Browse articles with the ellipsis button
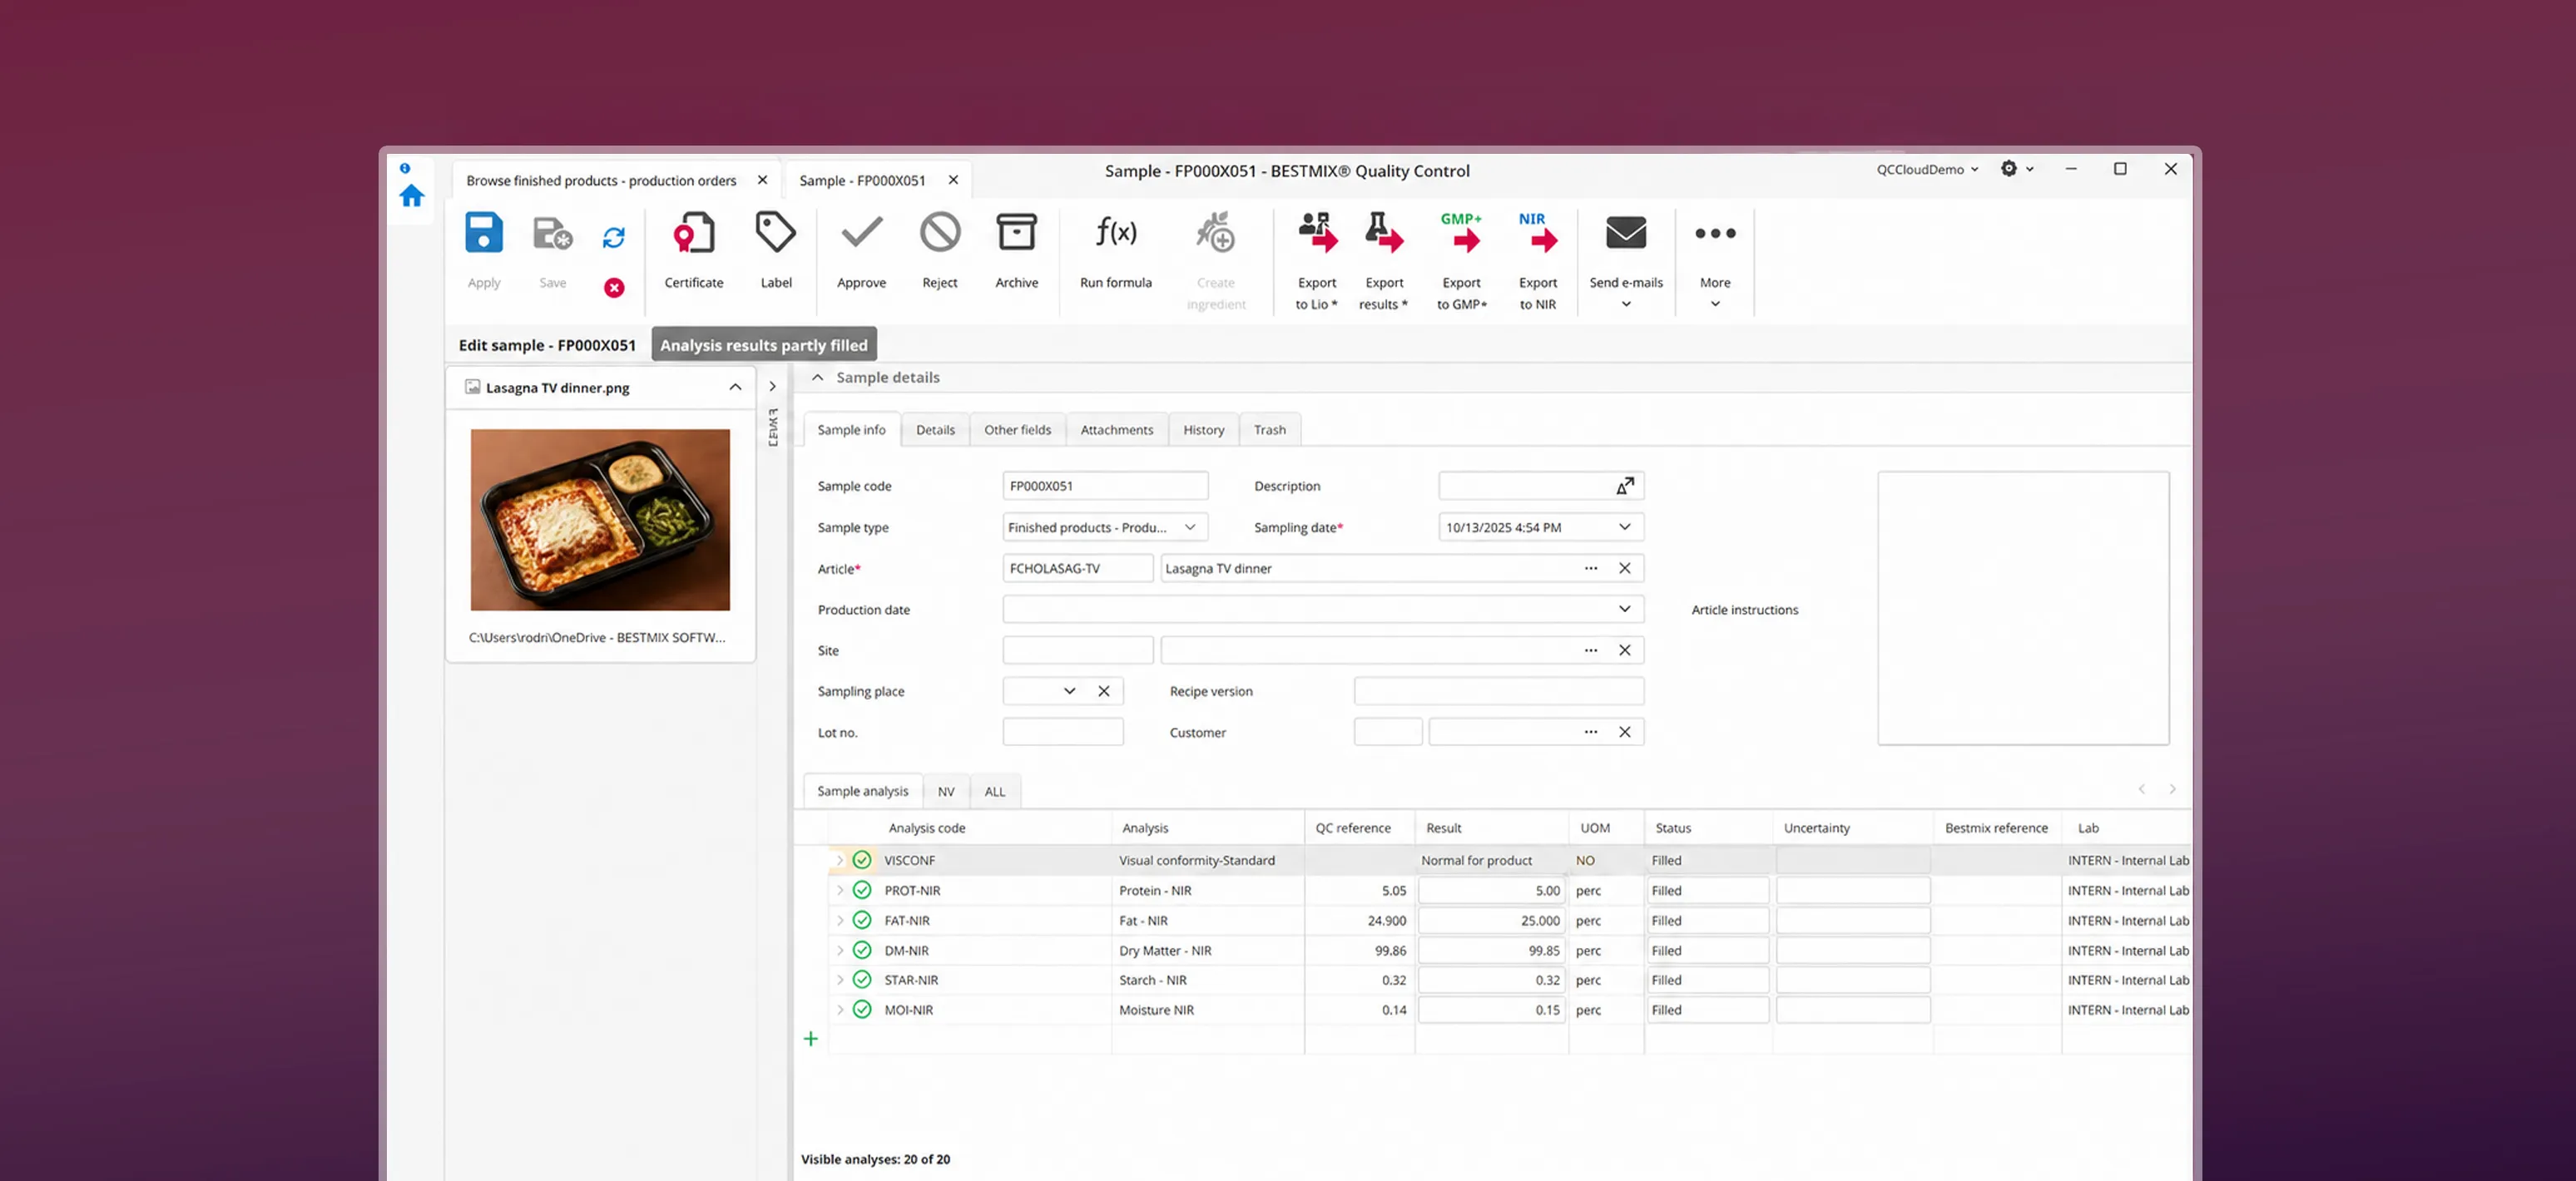The height and width of the screenshot is (1181, 2576). [x=1590, y=568]
